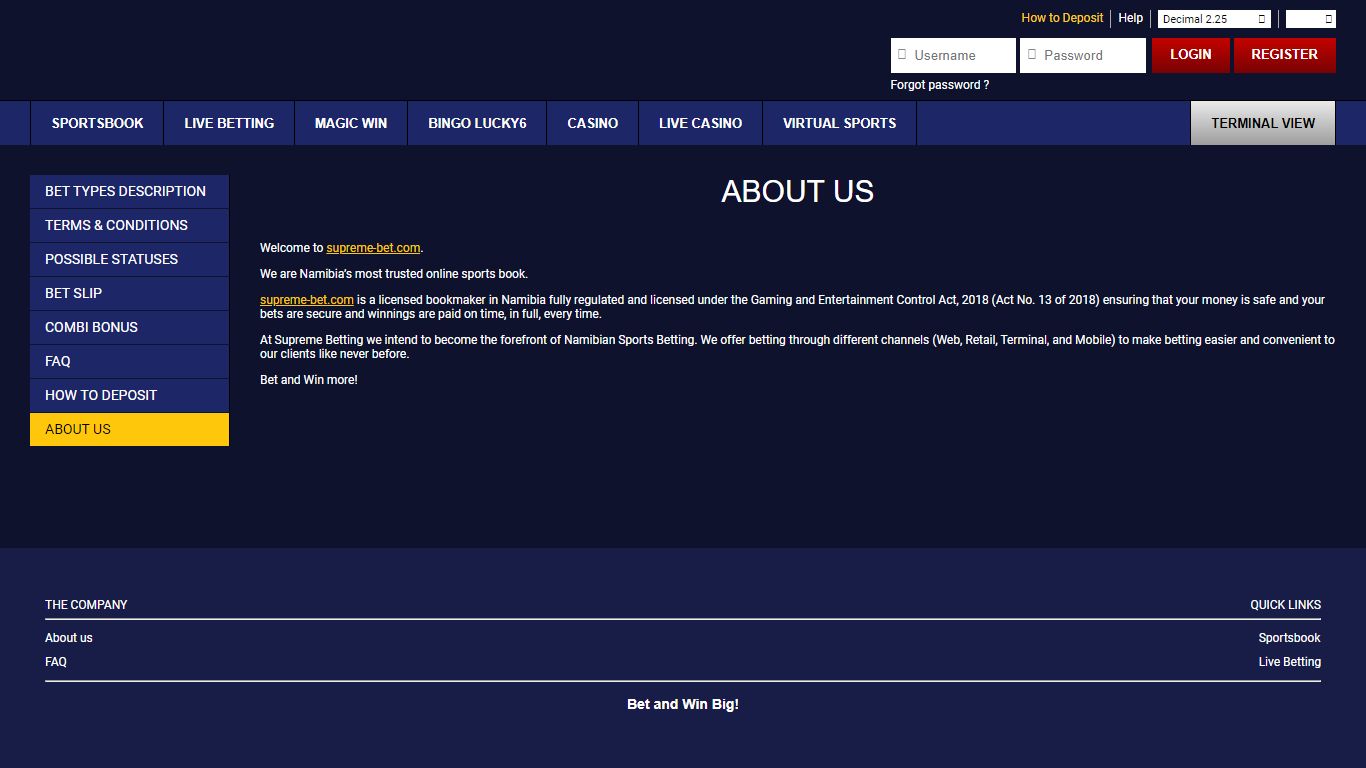Open the CASINO tab
The image size is (1366, 768).
click(593, 123)
